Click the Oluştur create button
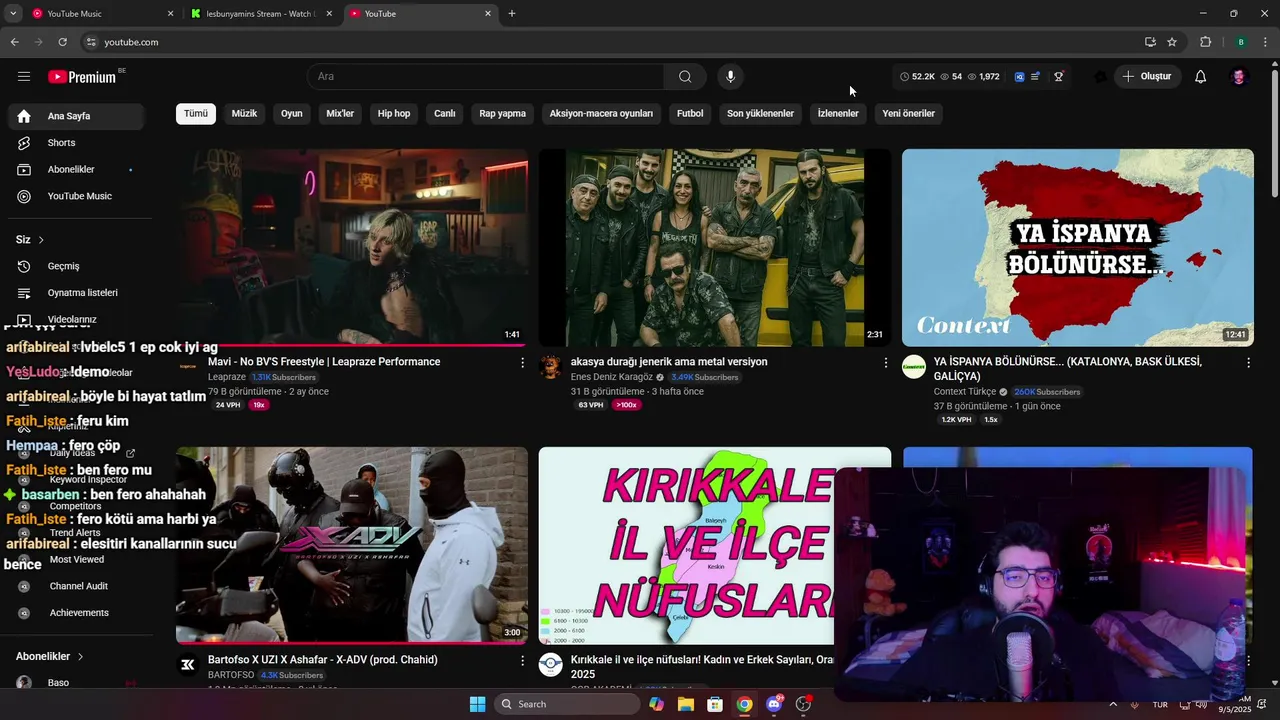 [1148, 76]
